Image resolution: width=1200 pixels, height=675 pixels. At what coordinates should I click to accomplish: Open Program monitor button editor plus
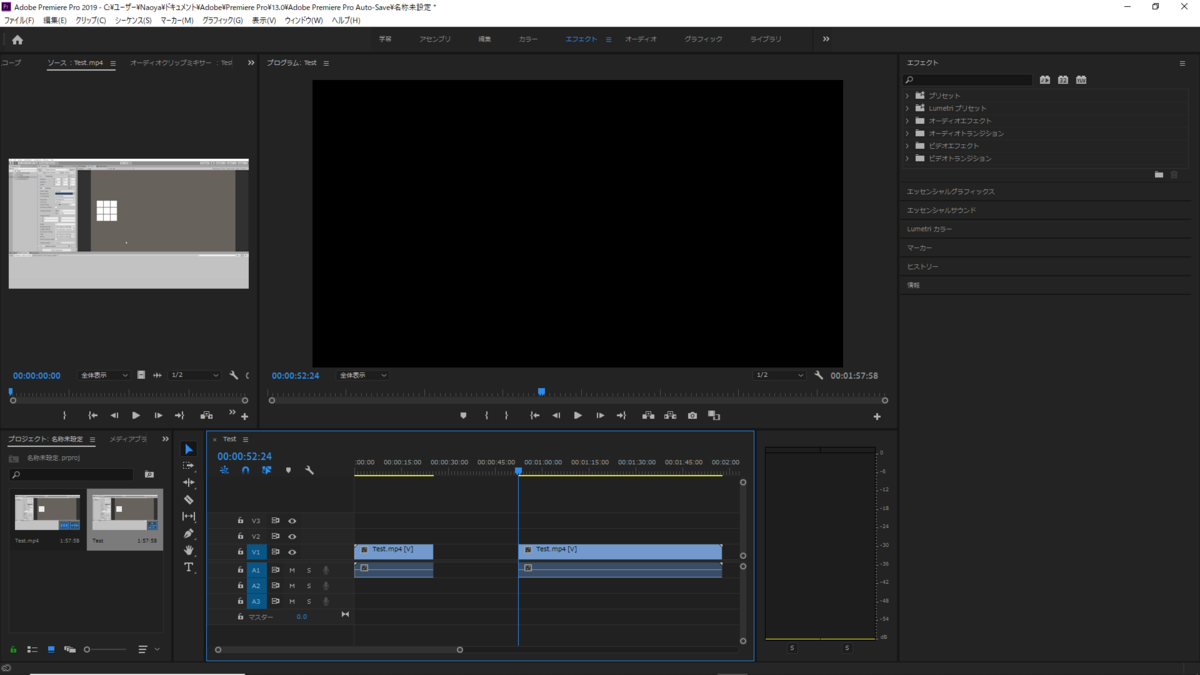point(877,416)
